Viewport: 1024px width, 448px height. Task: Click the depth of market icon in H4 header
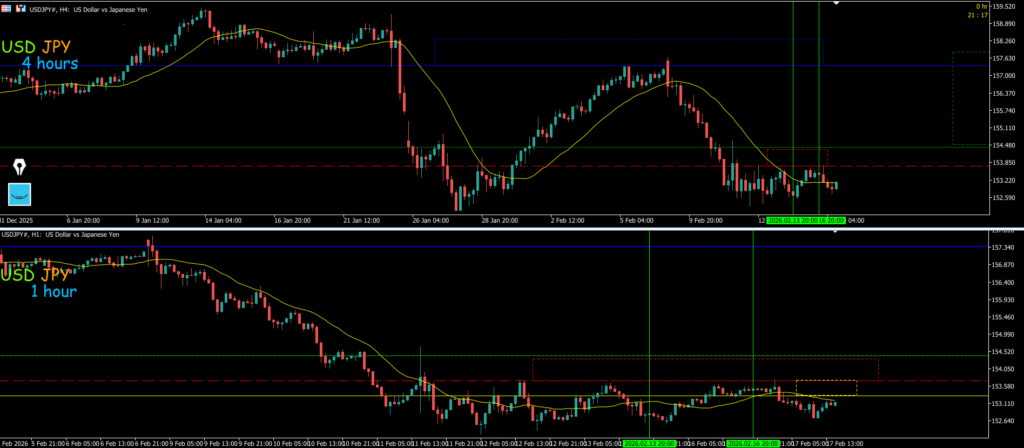[19, 10]
